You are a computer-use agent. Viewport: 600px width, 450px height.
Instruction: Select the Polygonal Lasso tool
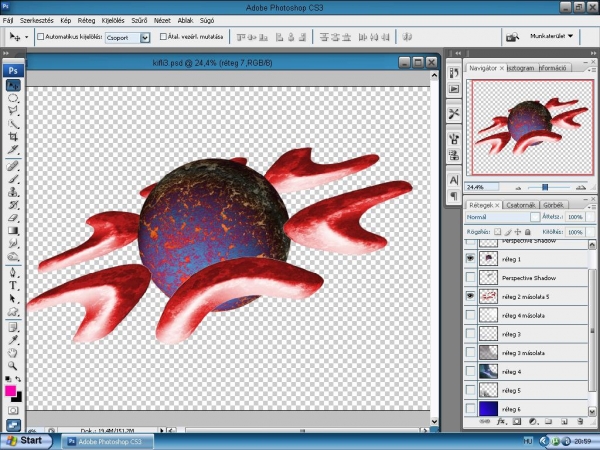13,111
